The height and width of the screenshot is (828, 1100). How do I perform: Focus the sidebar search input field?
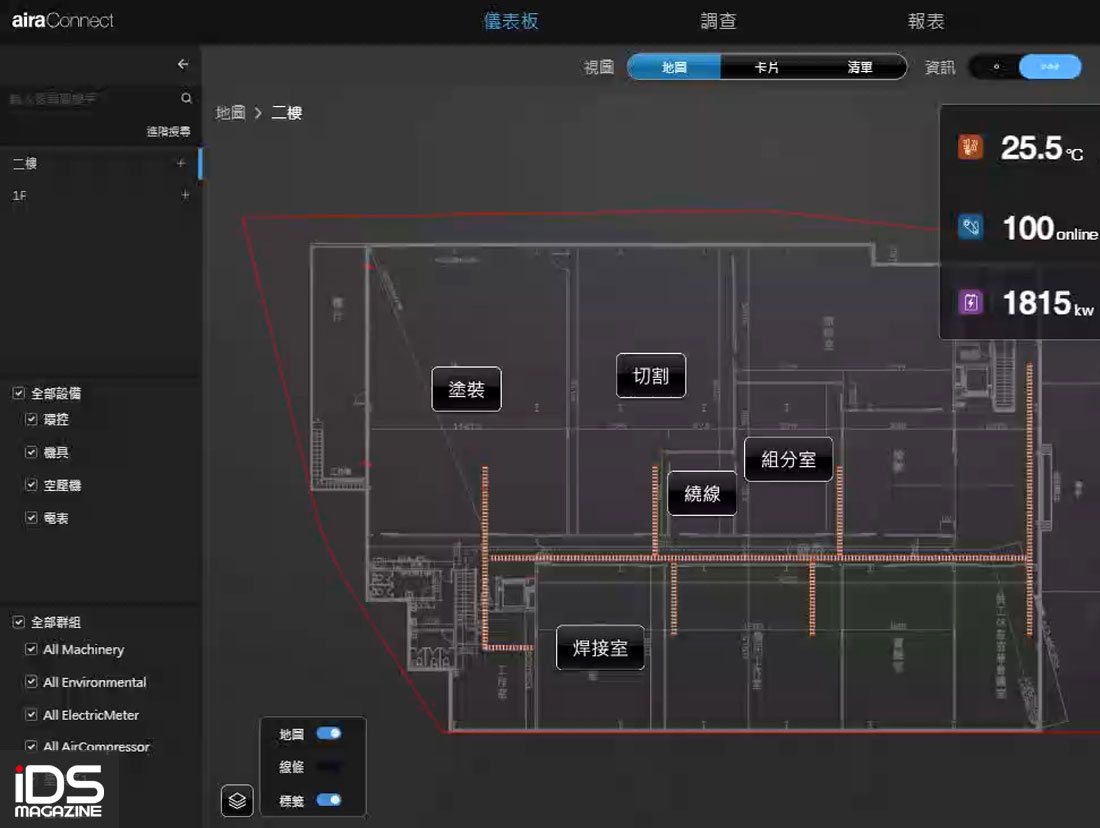coord(91,98)
